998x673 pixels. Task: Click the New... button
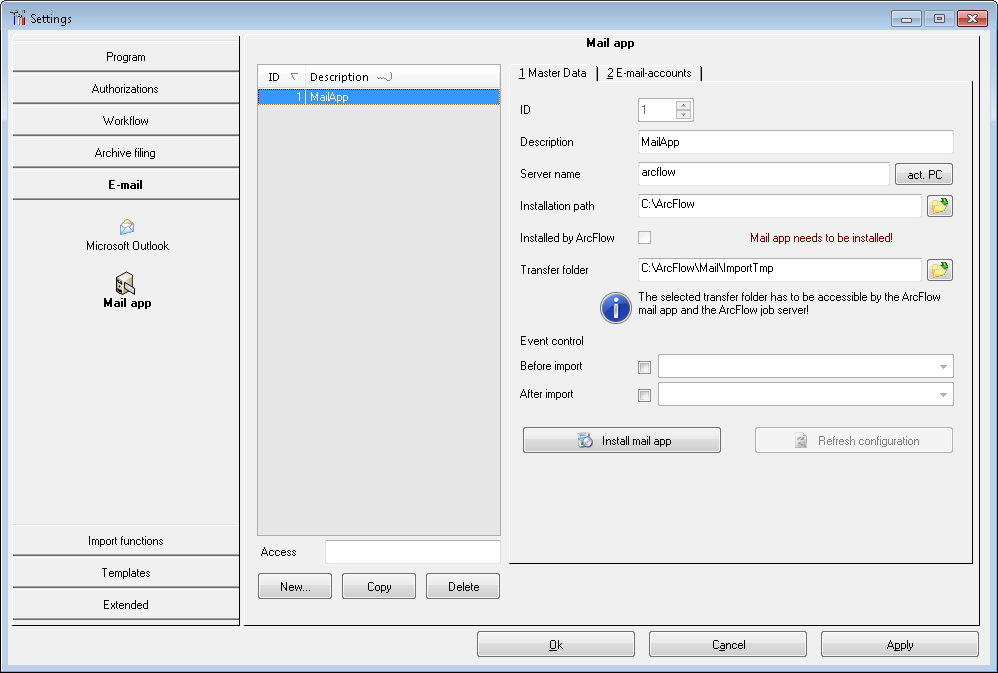(x=295, y=586)
